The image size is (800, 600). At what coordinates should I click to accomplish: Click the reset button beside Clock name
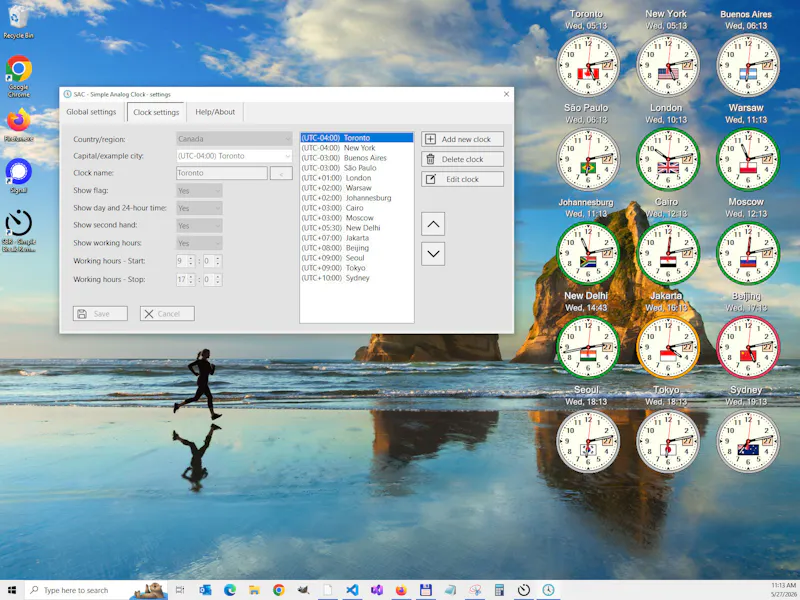281,173
